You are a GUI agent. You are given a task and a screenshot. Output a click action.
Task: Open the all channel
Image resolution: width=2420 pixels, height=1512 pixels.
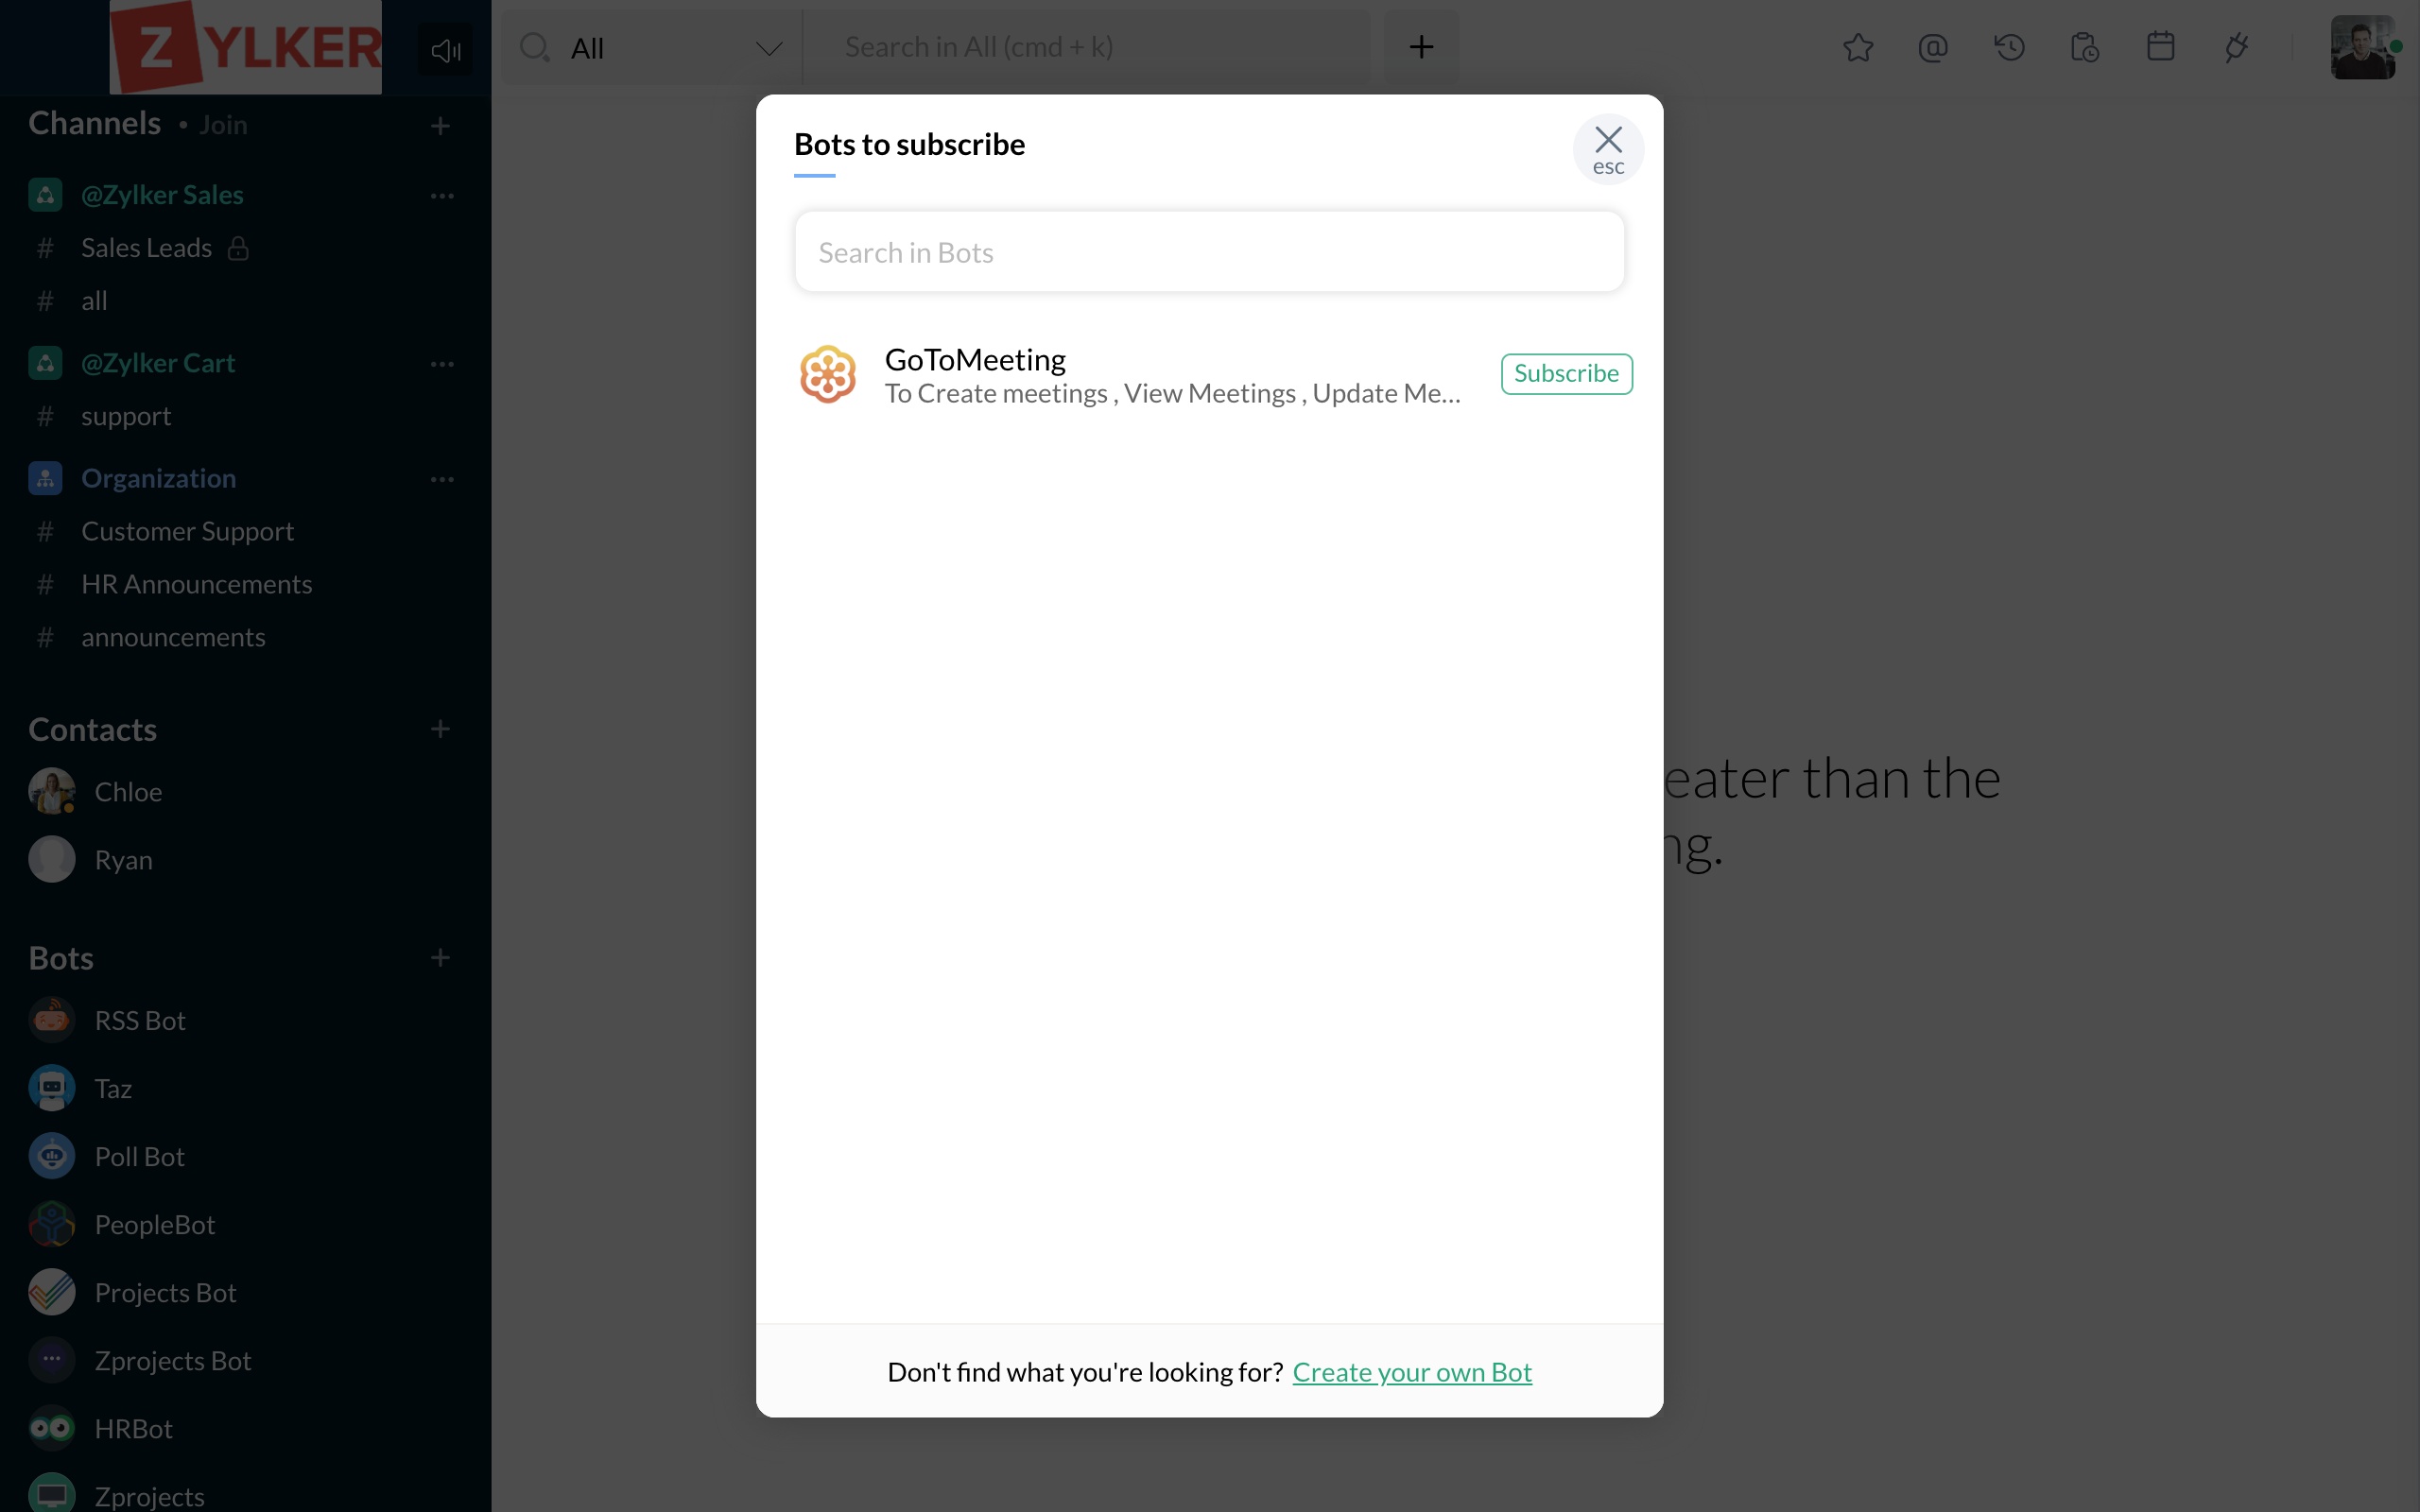(x=94, y=301)
